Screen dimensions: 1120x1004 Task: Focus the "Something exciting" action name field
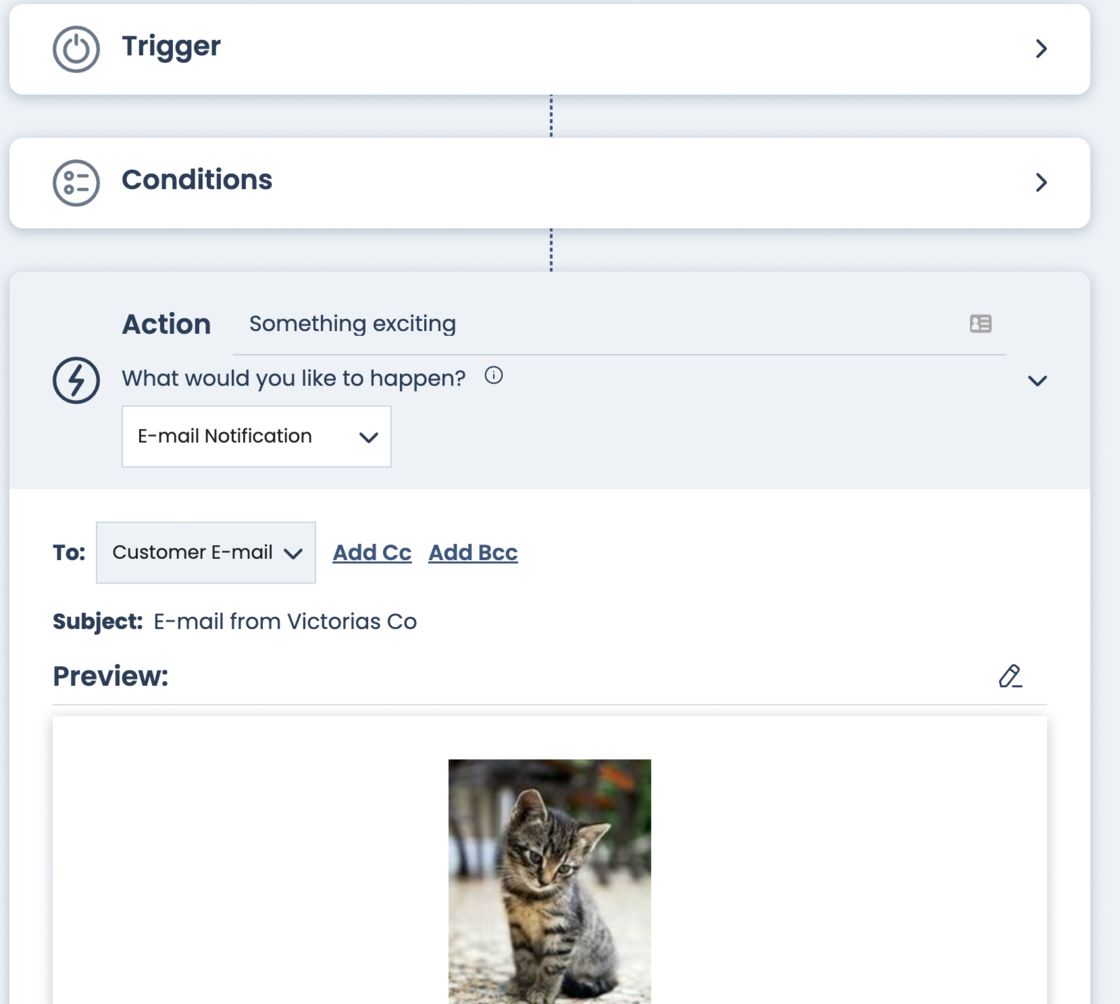click(600, 324)
